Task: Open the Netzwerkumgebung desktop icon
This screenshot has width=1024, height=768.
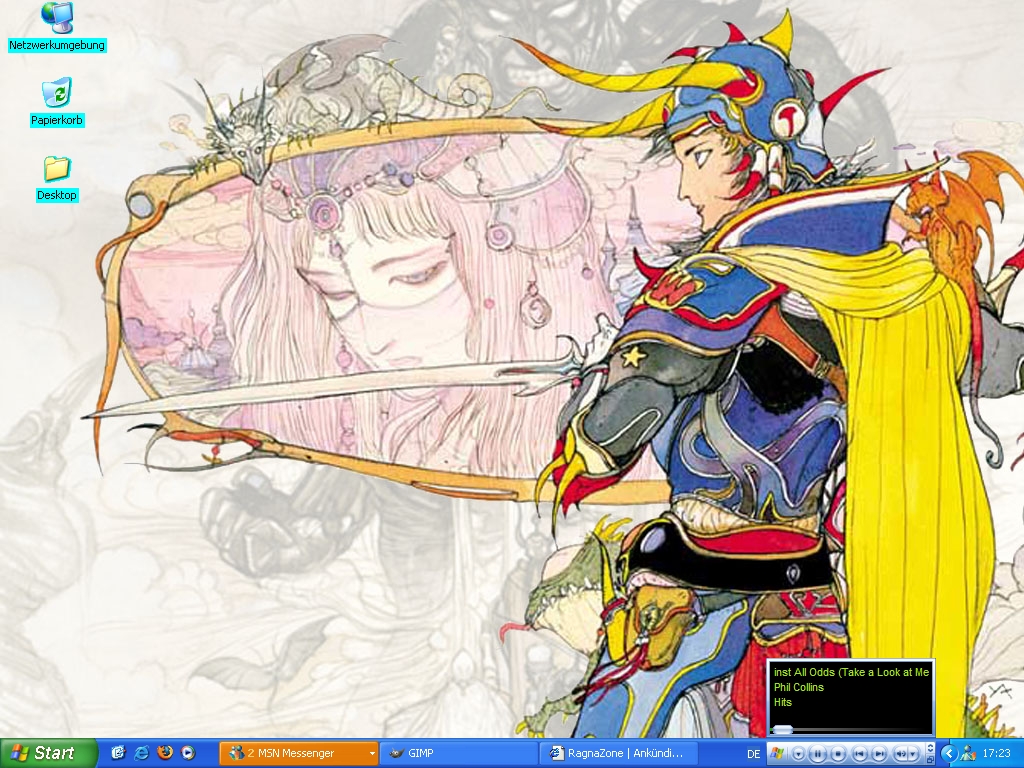Action: click(56, 18)
